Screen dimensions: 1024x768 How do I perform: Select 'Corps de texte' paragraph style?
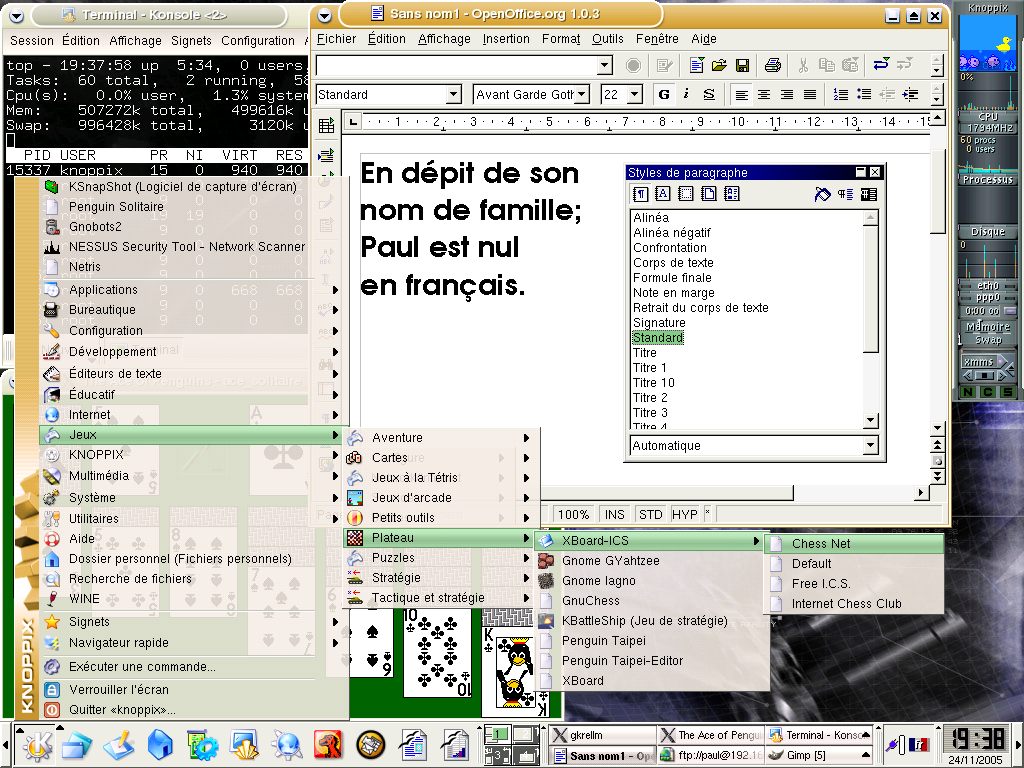673,263
